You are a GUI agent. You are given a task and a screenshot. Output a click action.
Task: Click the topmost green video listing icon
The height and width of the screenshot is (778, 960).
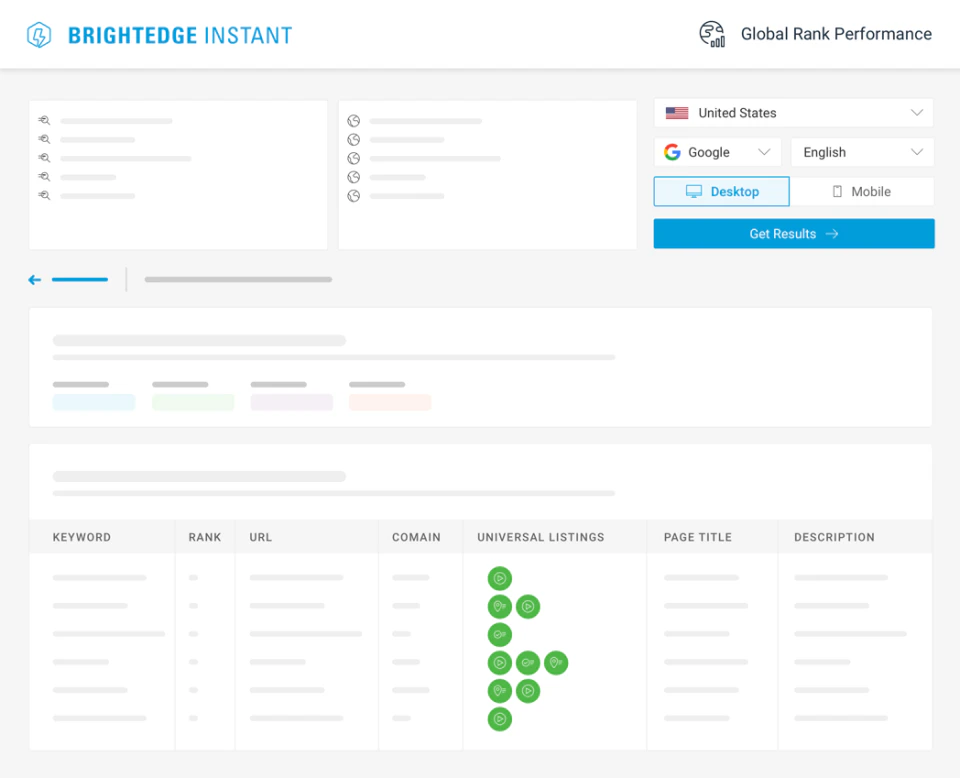click(x=499, y=578)
